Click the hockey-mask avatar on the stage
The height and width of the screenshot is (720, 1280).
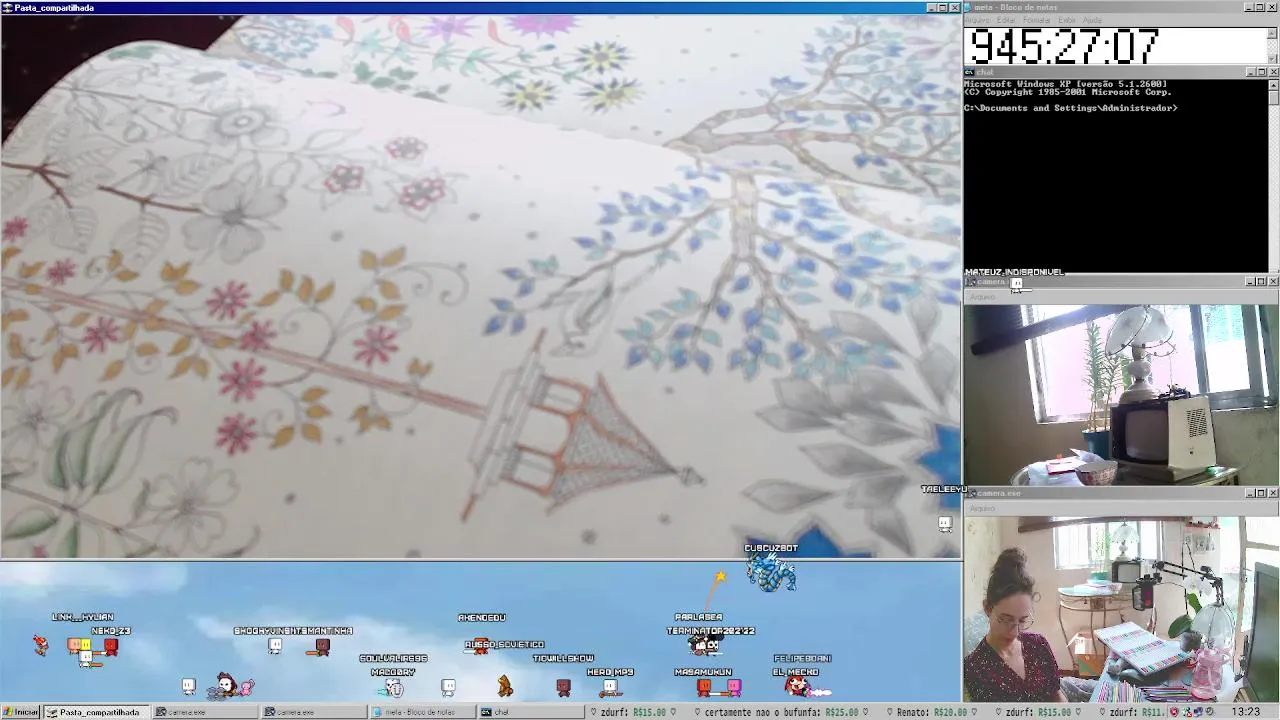[x=226, y=686]
